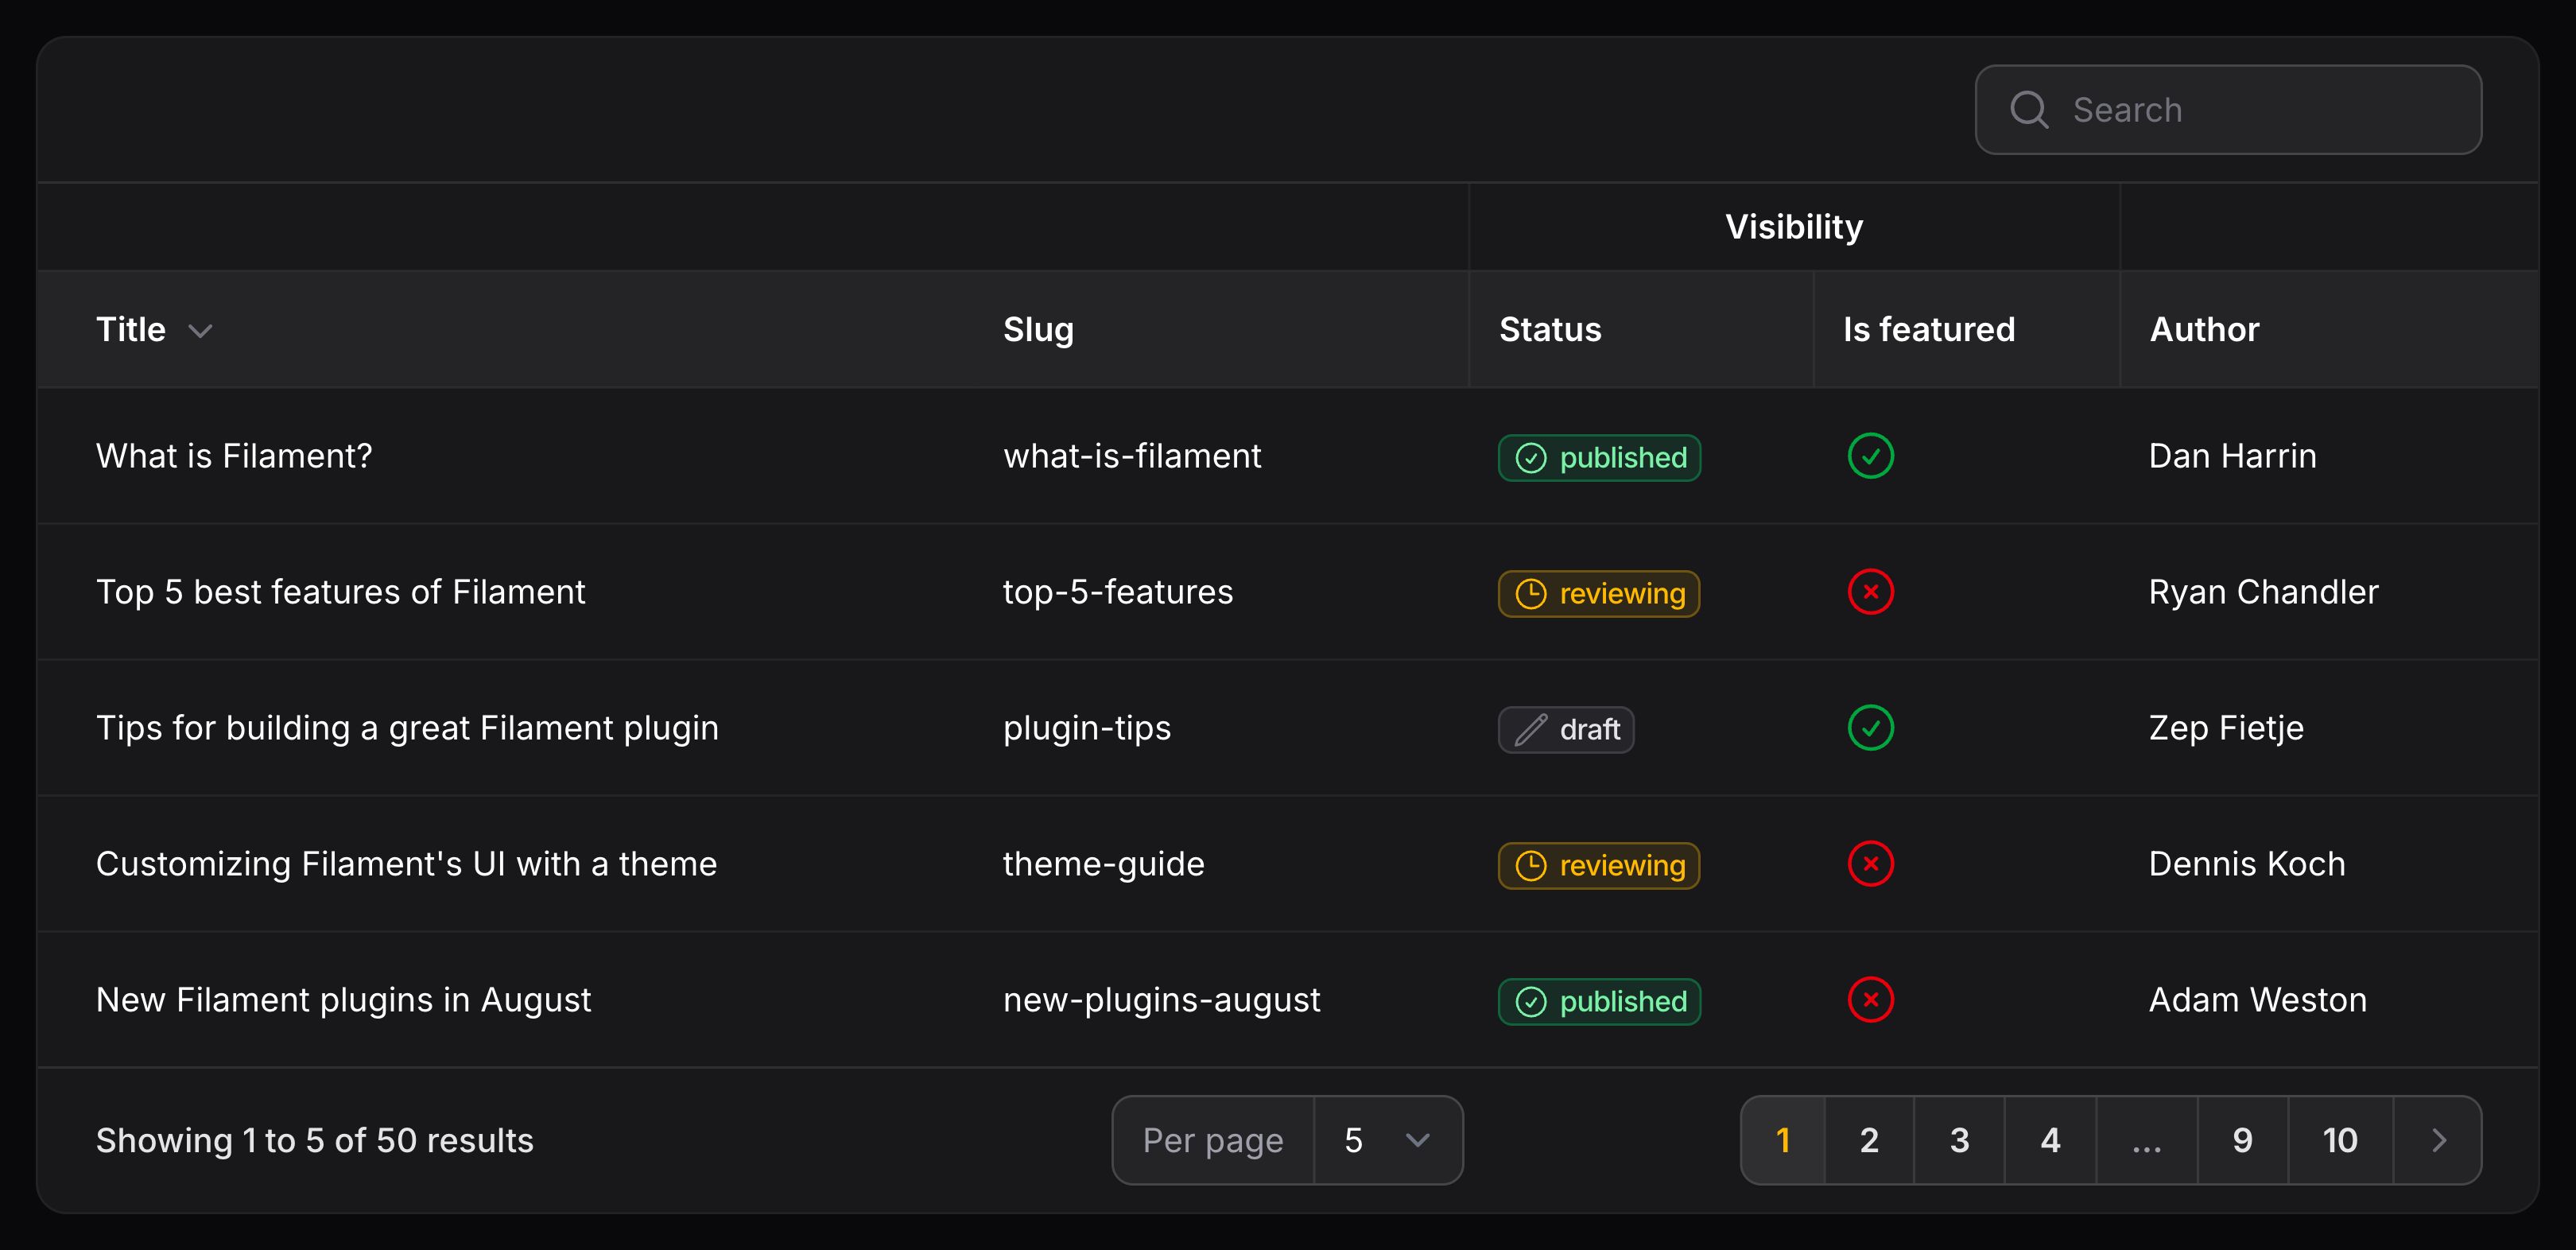This screenshot has height=1250, width=2576.
Task: Click the search magnifier icon
Action: tap(2029, 110)
